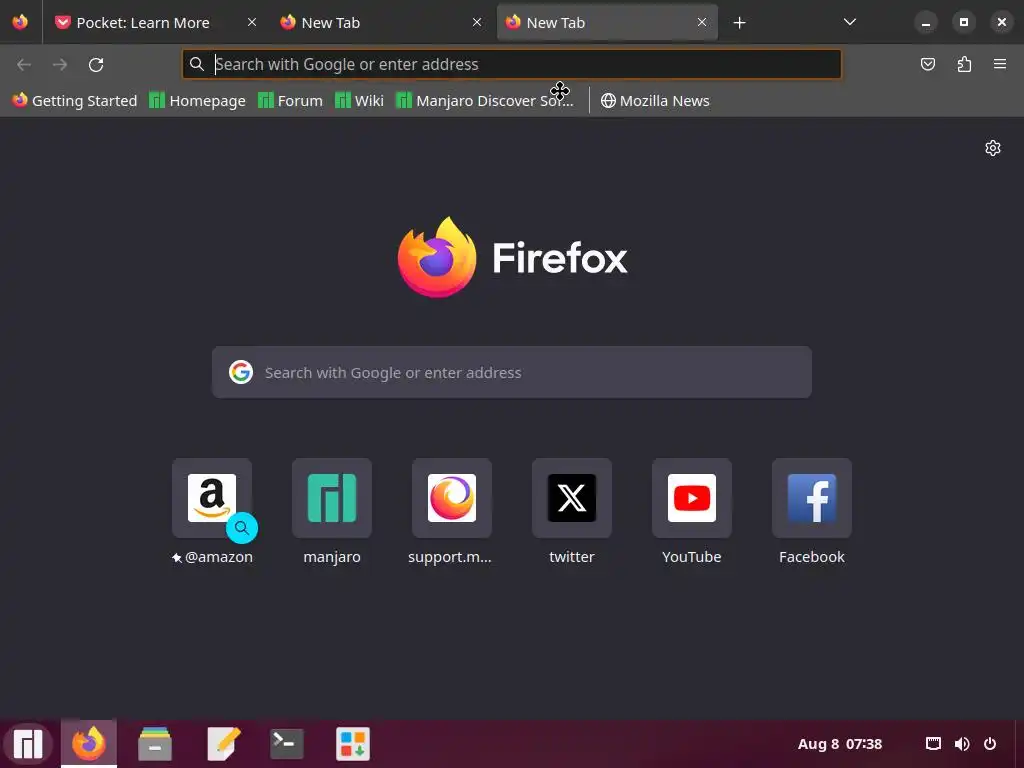This screenshot has height=768, width=1024.
Task: Open the network status tray icon
Action: tap(934, 744)
